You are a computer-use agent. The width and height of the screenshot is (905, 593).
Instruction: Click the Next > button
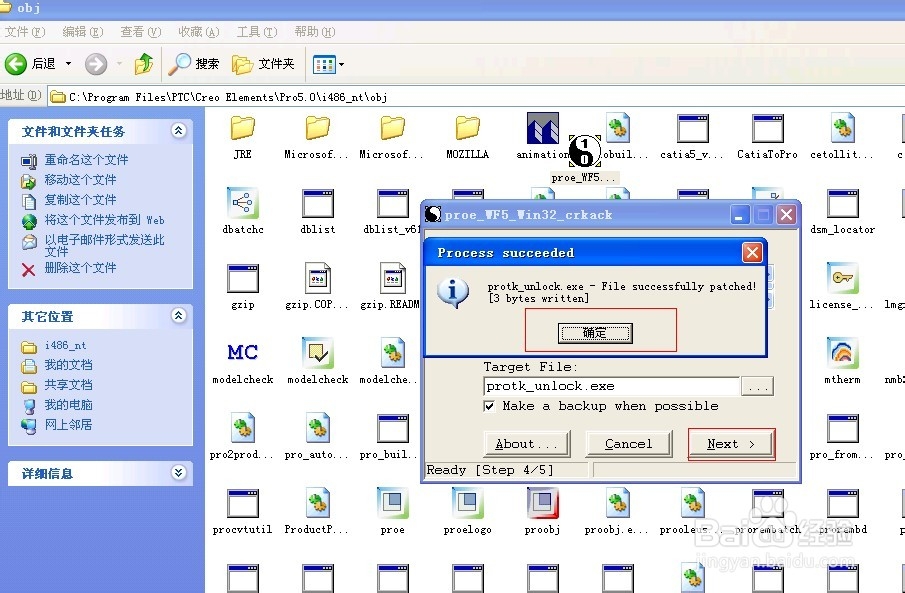(x=731, y=444)
